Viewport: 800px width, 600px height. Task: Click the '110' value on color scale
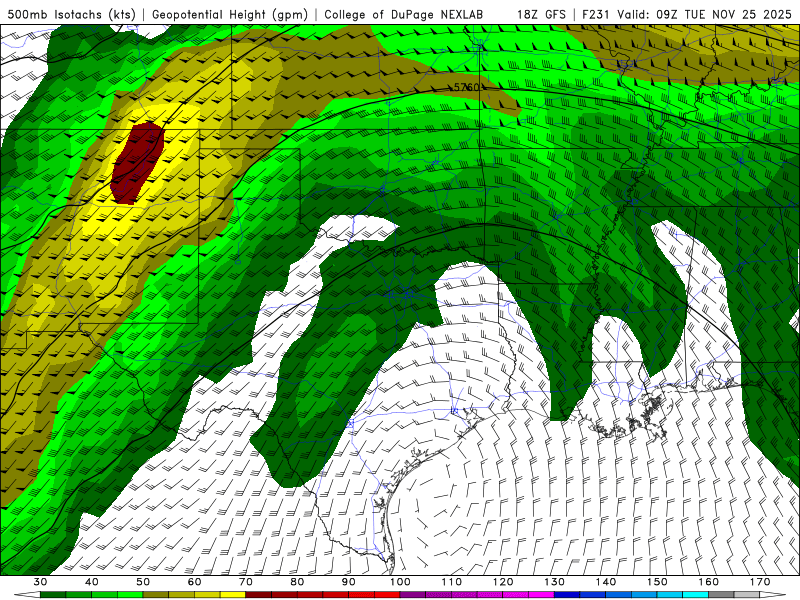452,582
